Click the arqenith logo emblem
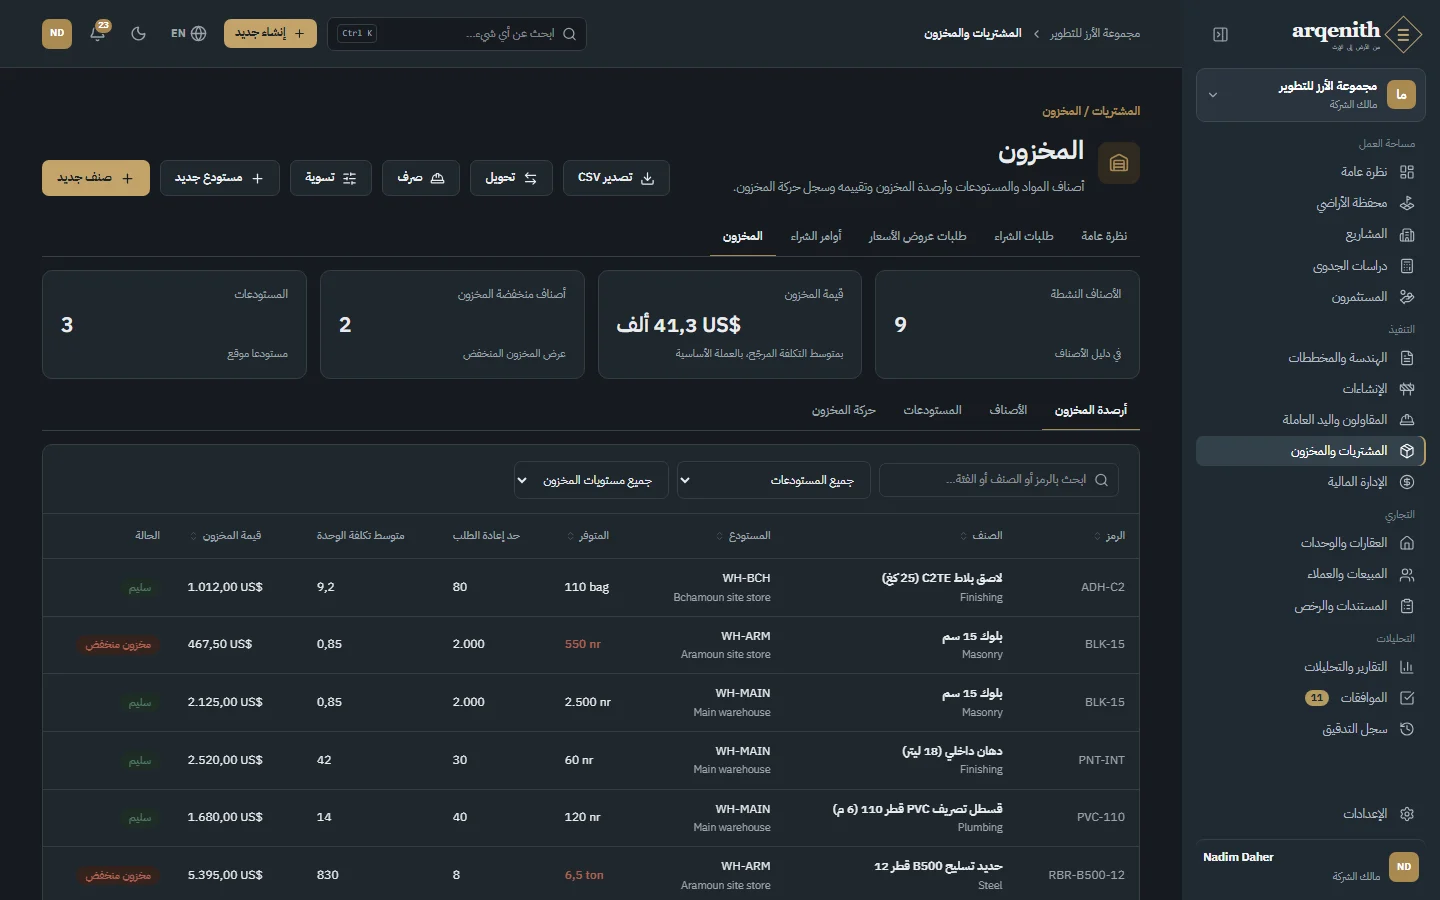 coord(1404,35)
